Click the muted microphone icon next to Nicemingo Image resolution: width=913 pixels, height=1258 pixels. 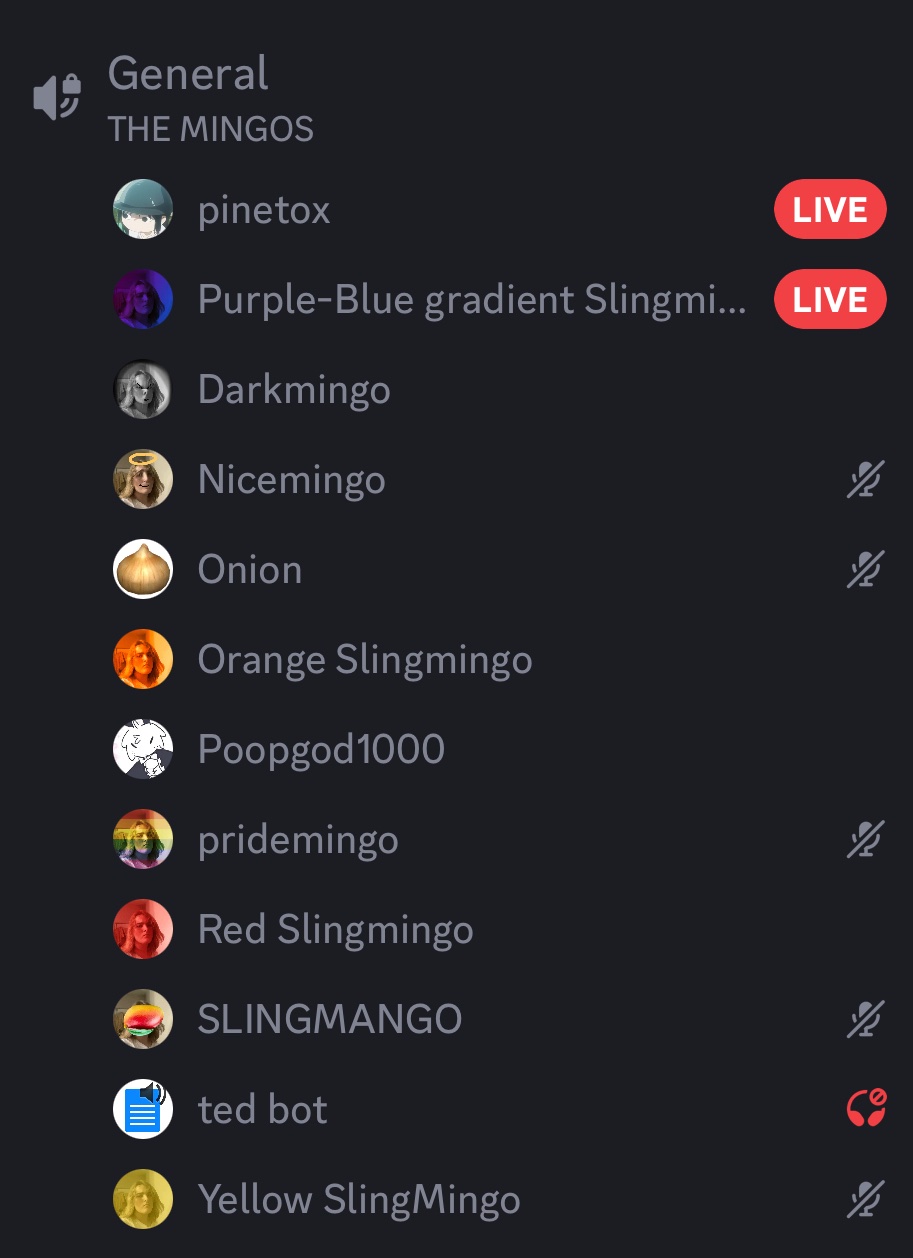865,480
